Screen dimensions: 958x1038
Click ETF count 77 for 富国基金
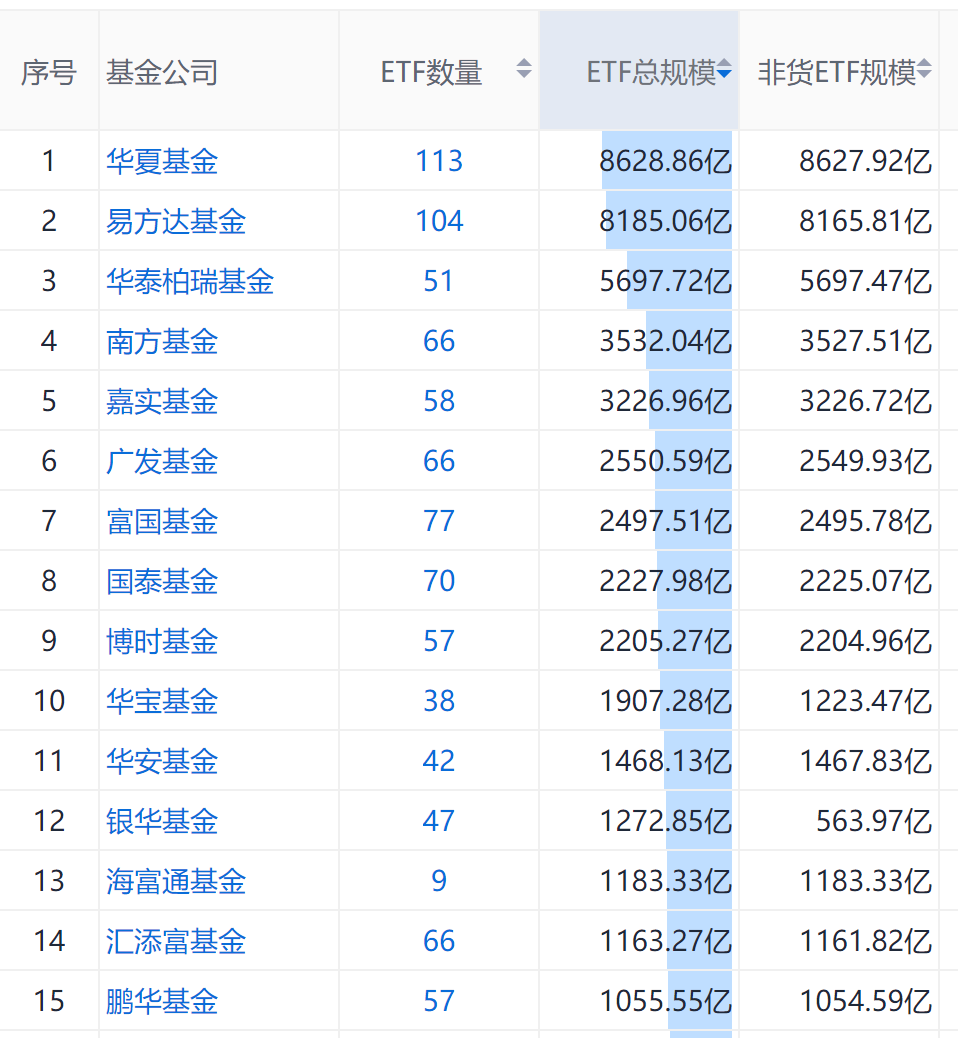439,521
